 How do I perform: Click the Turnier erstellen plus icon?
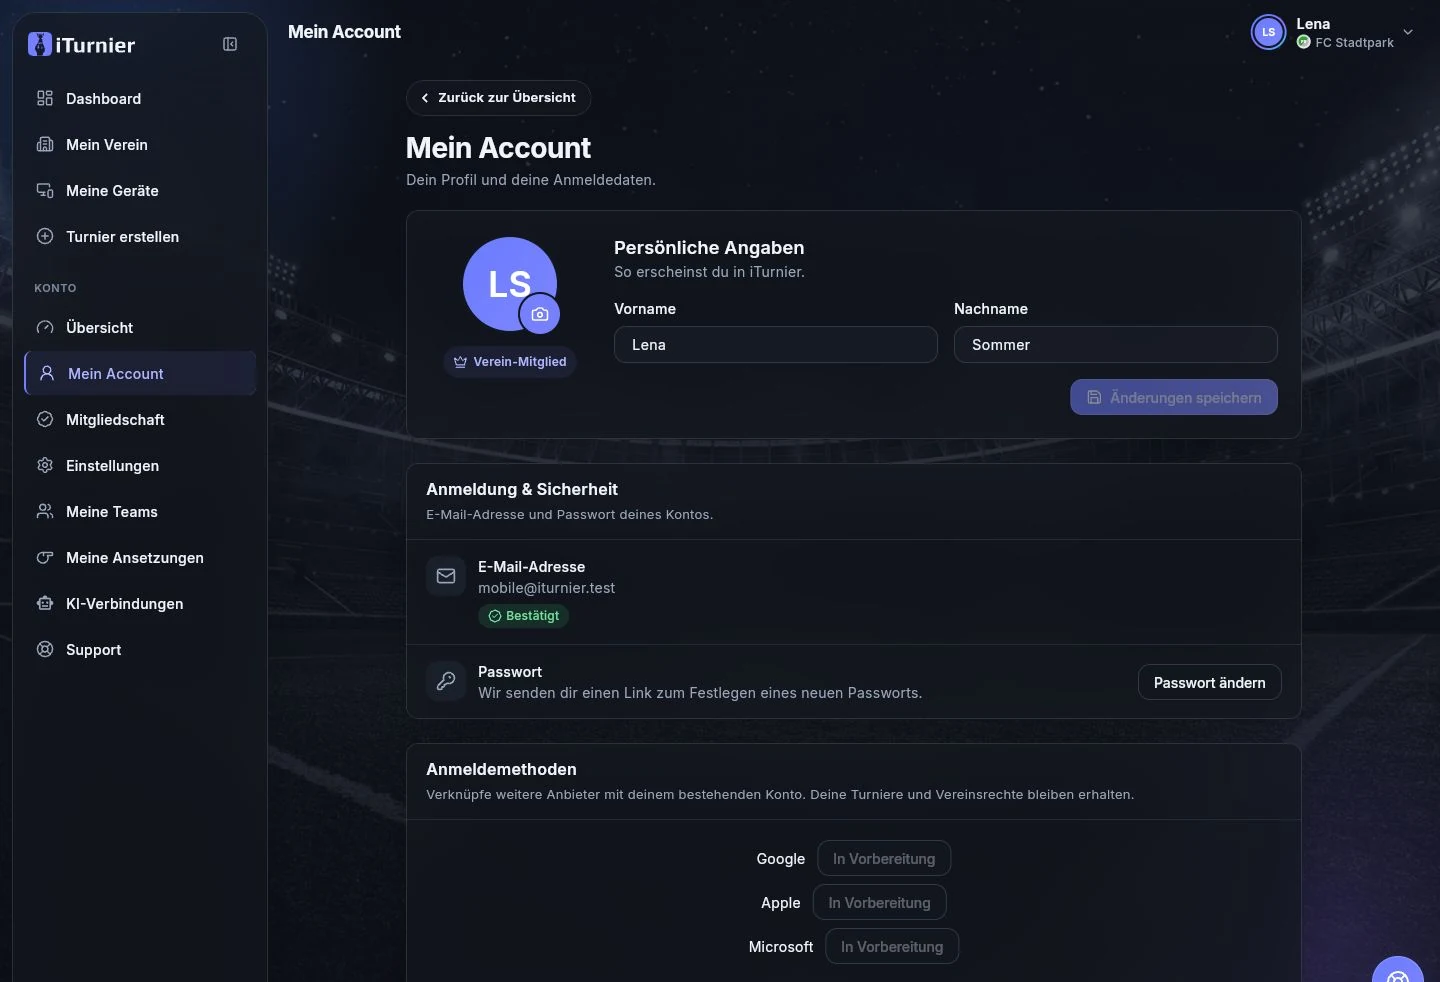(x=45, y=236)
